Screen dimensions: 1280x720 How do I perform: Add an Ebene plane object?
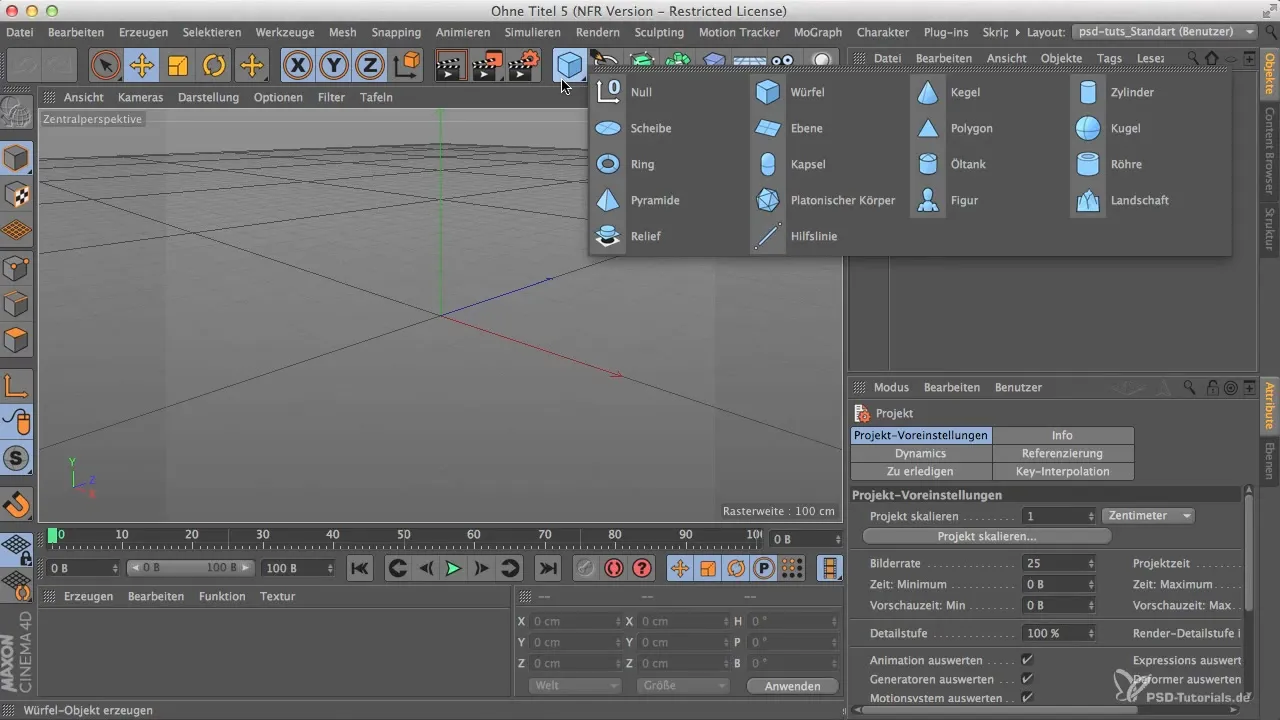[790, 128]
